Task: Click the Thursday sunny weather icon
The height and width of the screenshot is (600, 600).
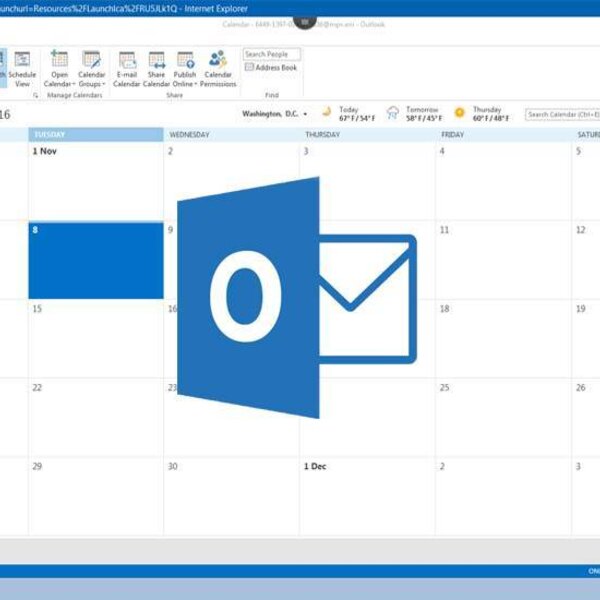Action: coord(460,112)
